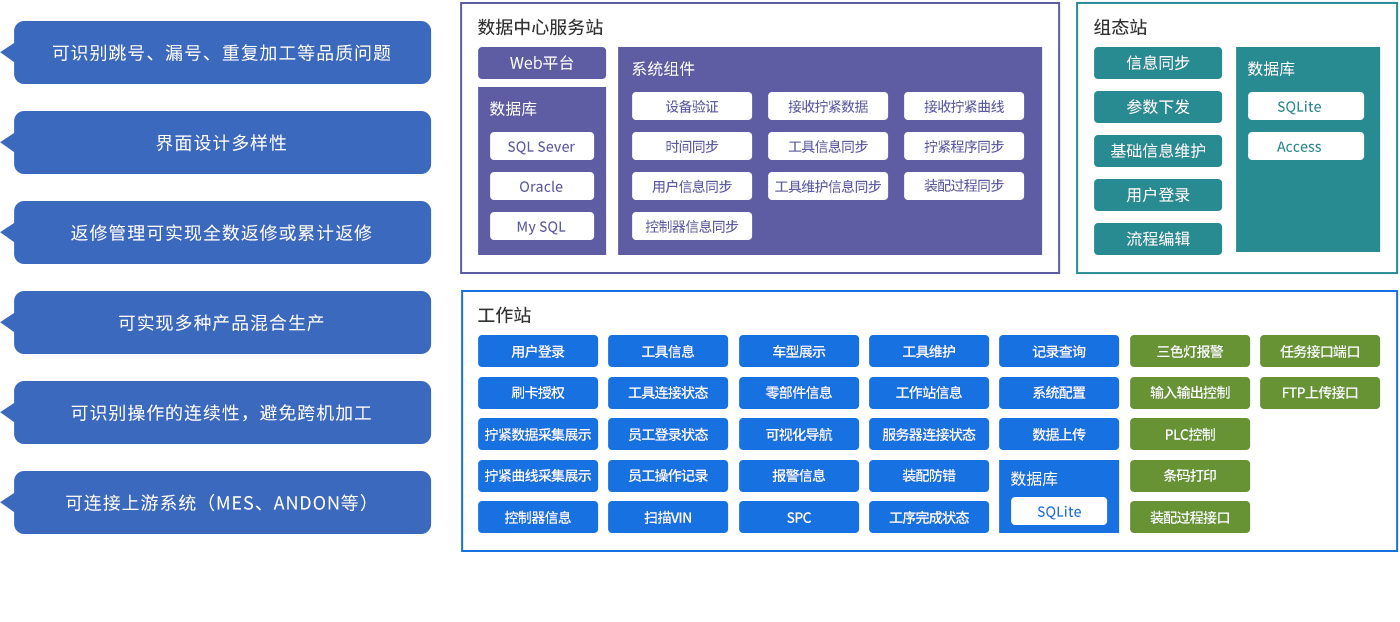The image size is (1400, 622).
Task: Click the 装配防错 block
Action: 929,475
